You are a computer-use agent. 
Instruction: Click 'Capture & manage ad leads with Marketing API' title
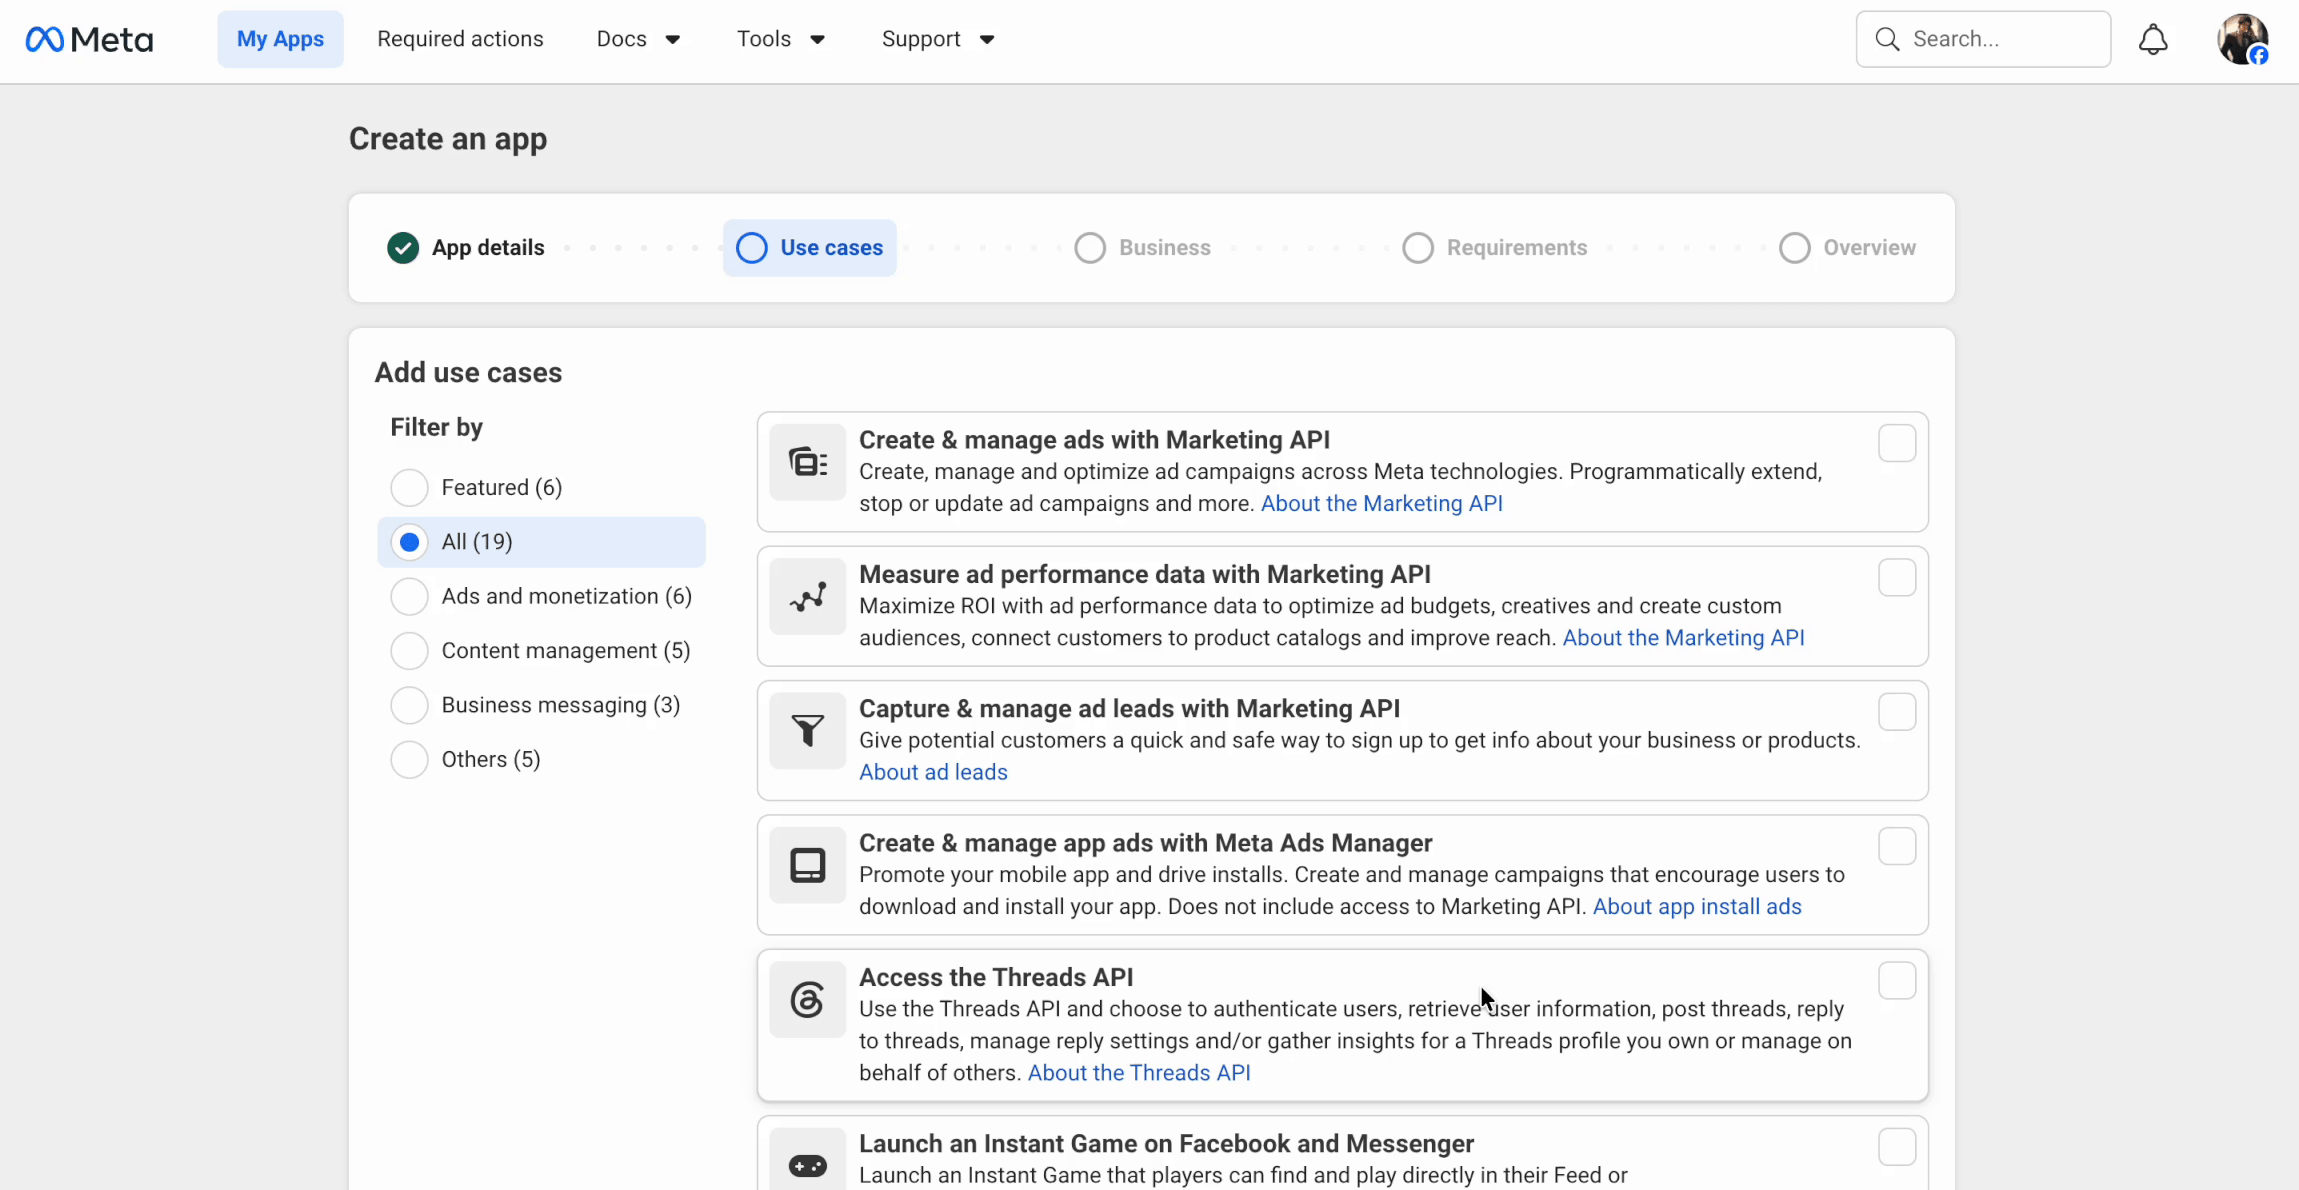[x=1130, y=709]
